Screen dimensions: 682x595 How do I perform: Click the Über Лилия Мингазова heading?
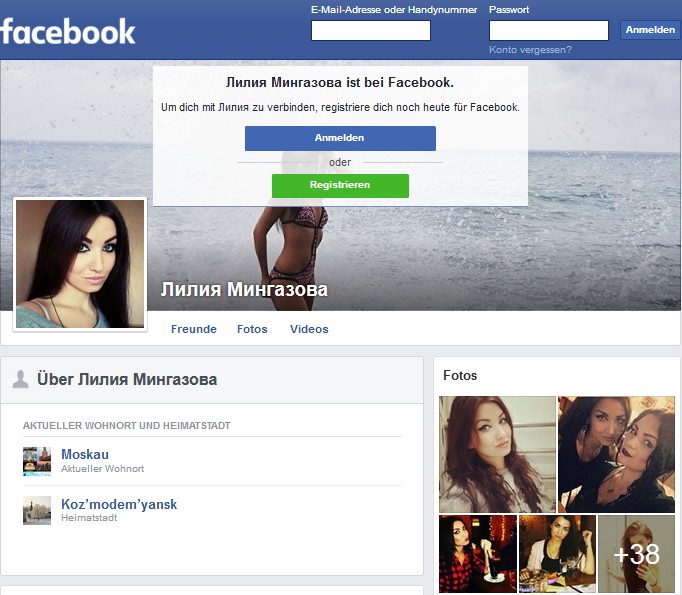127,379
